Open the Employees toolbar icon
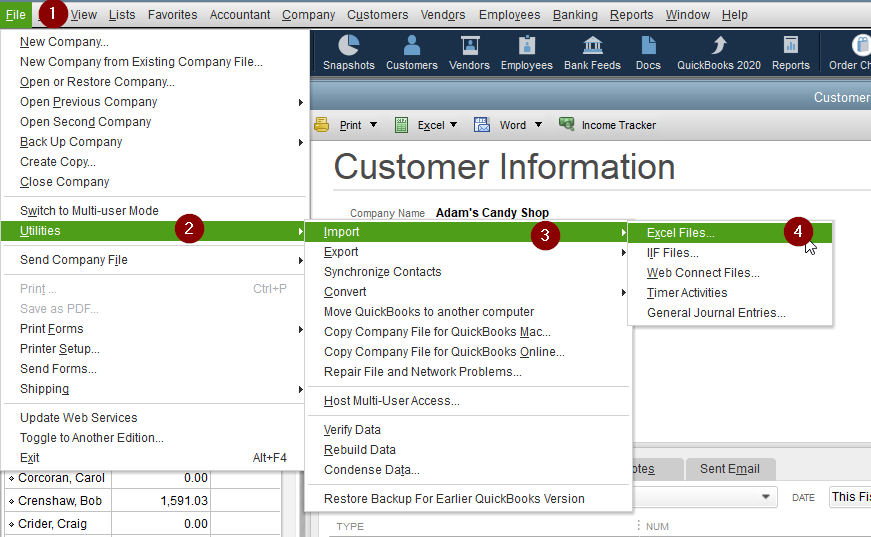871x537 pixels. coord(527,53)
